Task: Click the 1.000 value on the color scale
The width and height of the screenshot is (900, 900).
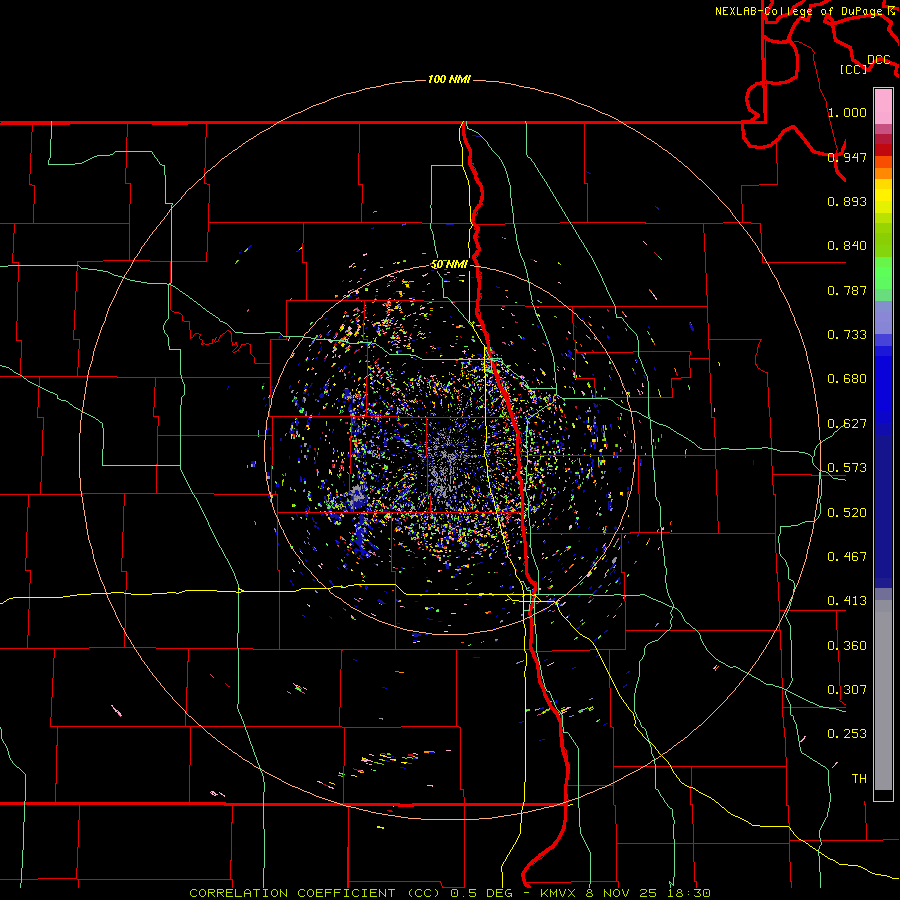Action: click(847, 112)
